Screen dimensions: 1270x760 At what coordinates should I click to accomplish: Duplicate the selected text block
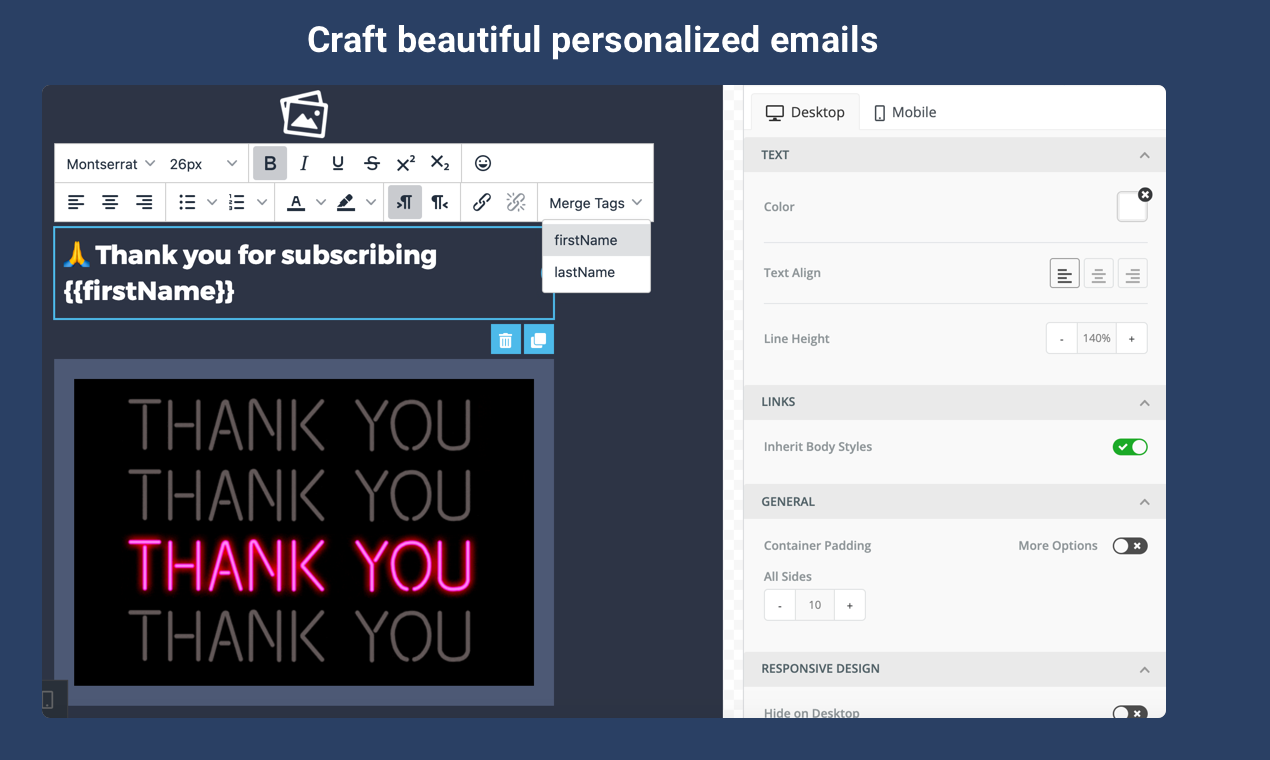(x=538, y=340)
